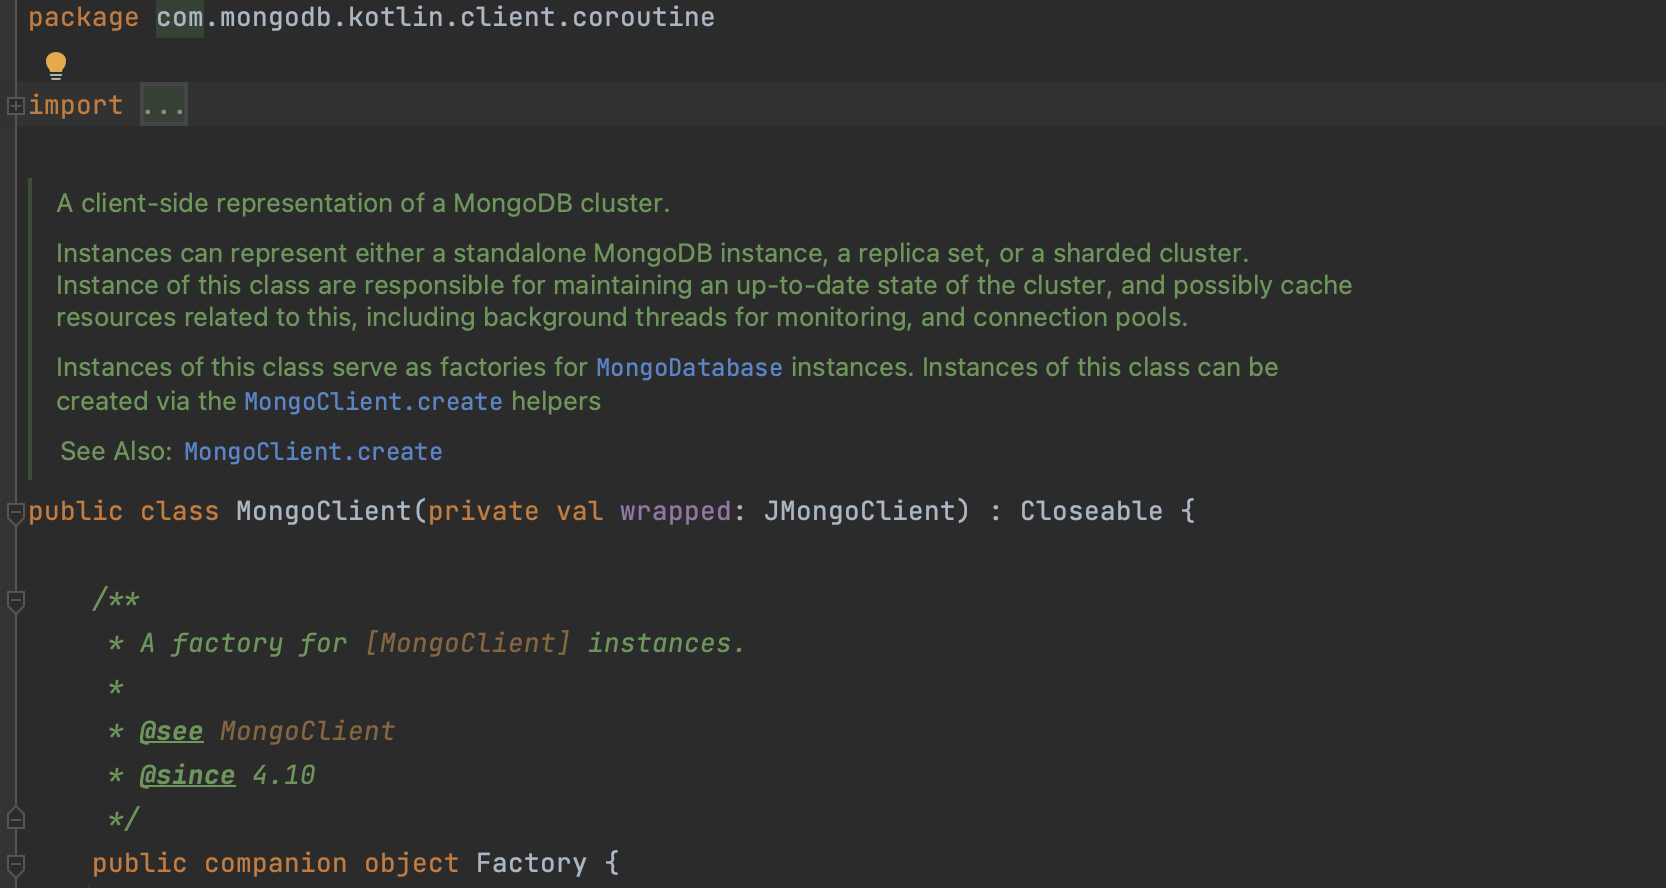The height and width of the screenshot is (888, 1666).
Task: Open the MongoDatabase documentation link
Action: click(x=689, y=368)
